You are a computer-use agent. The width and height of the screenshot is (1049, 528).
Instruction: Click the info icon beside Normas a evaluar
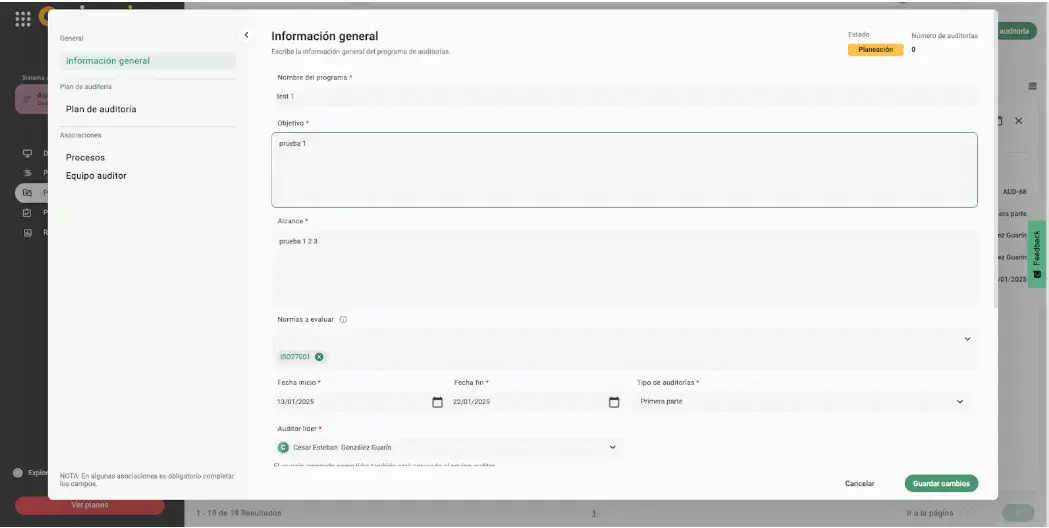click(343, 320)
